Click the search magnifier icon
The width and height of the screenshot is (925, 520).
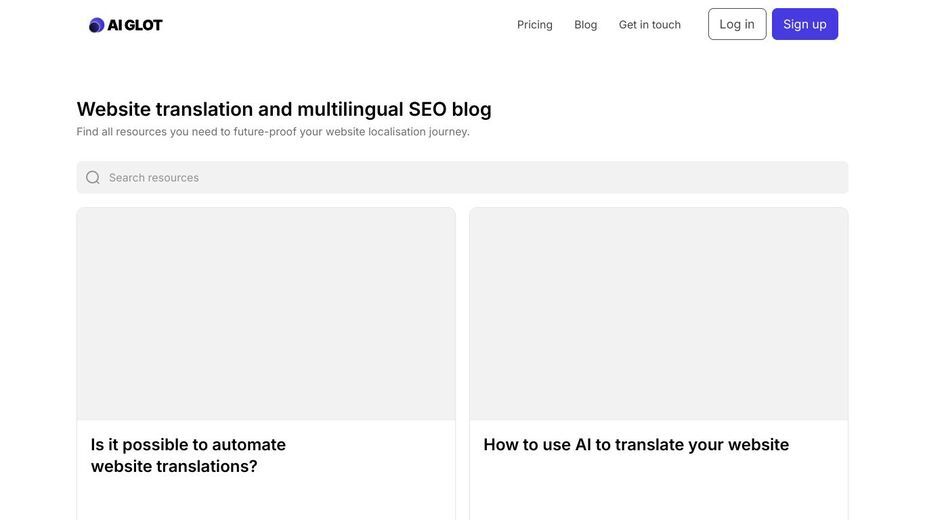(x=93, y=178)
